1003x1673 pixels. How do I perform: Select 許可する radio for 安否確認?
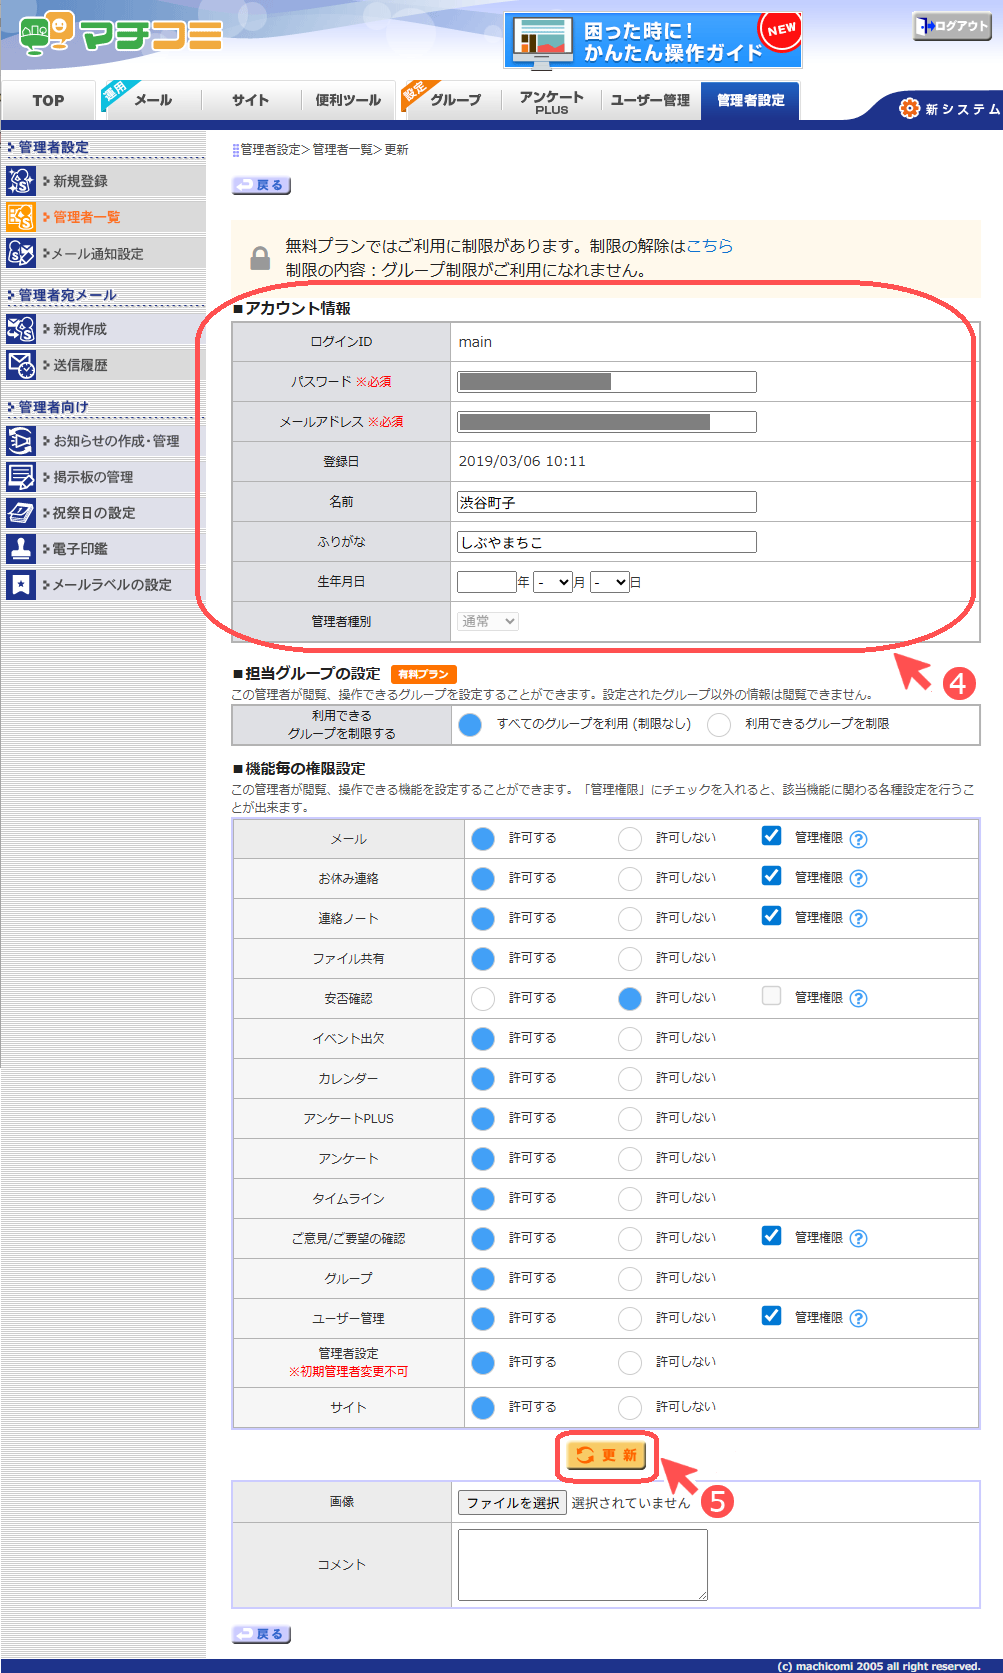pos(483,998)
